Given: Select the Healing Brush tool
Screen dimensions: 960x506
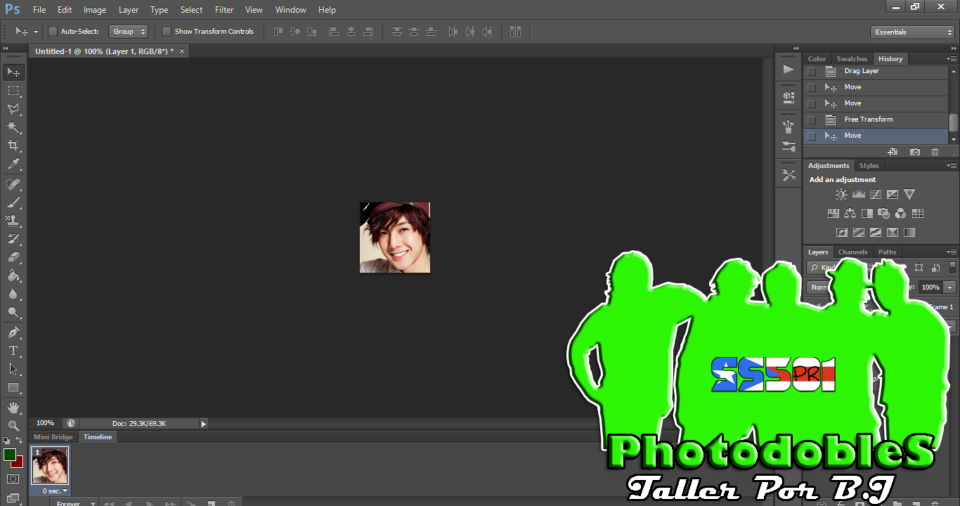Looking at the screenshot, I should [x=13, y=184].
